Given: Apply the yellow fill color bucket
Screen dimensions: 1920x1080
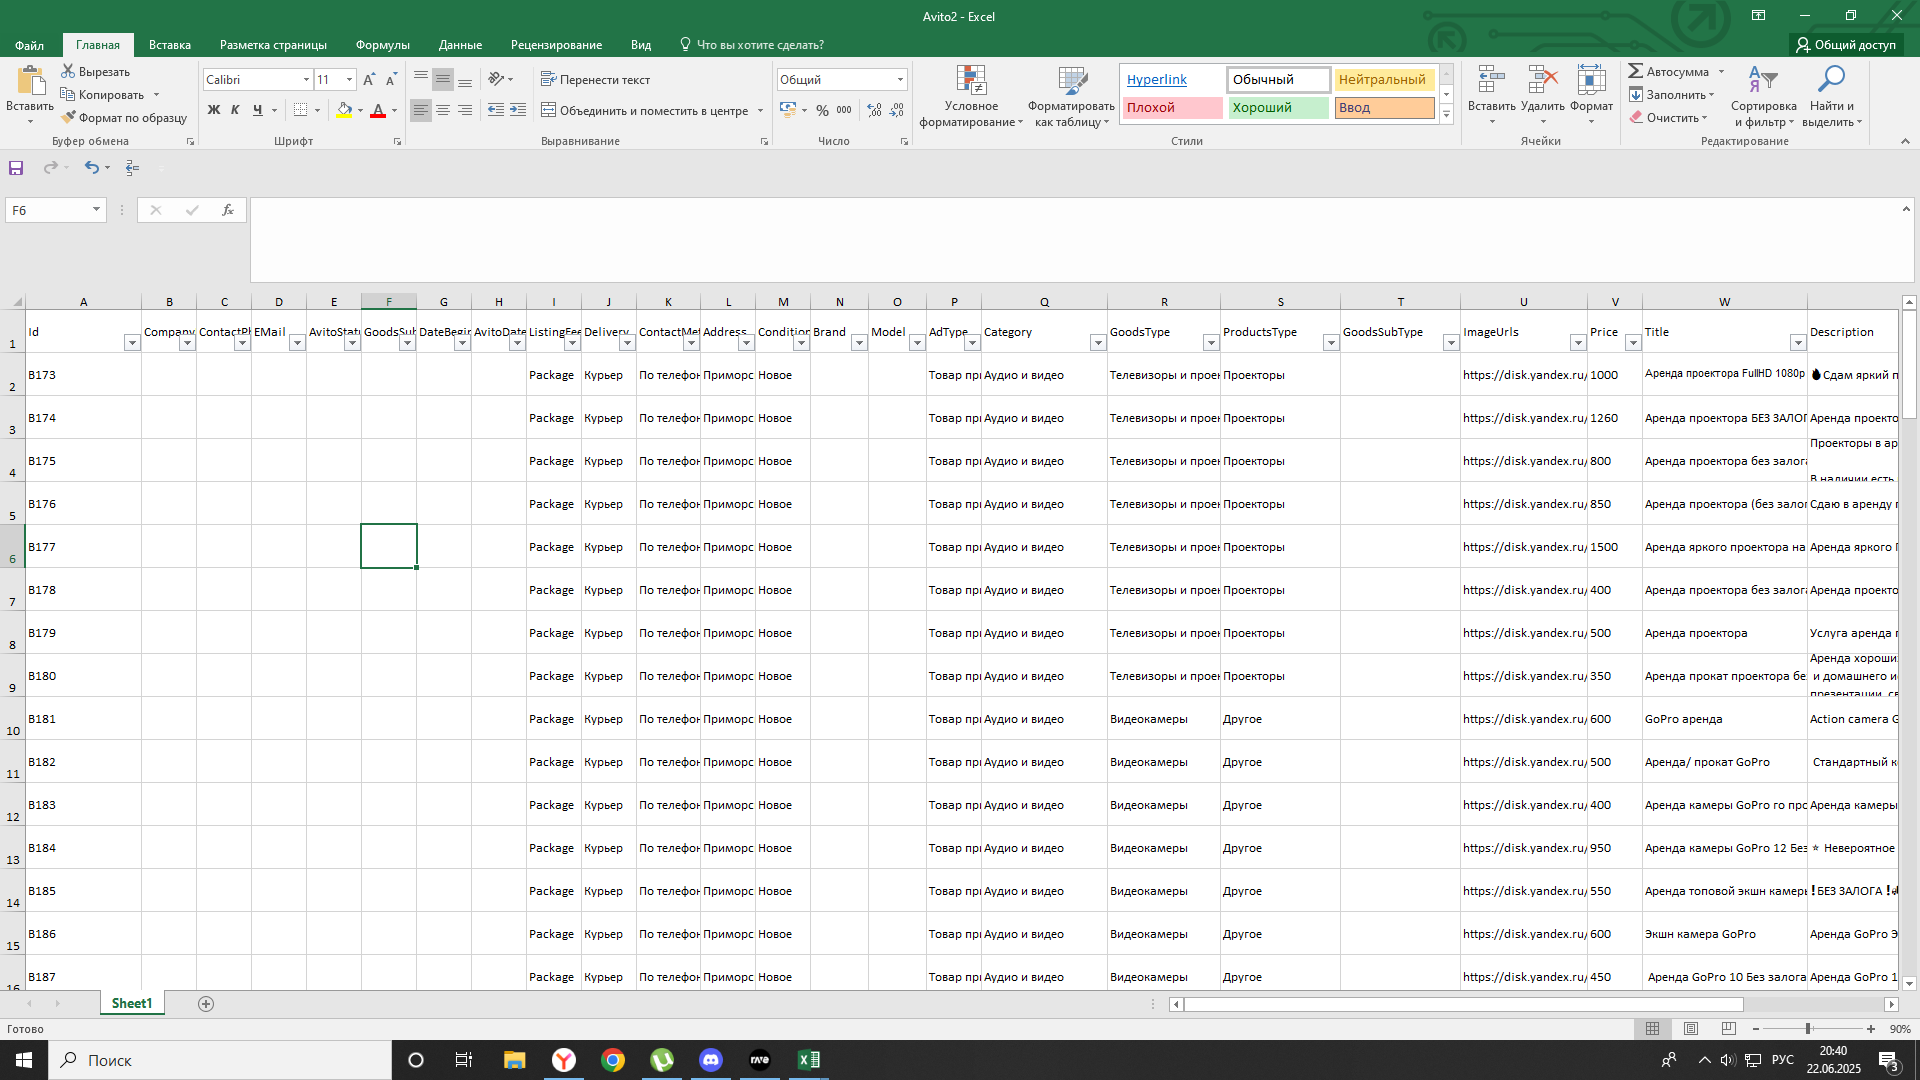Looking at the screenshot, I should (x=344, y=110).
